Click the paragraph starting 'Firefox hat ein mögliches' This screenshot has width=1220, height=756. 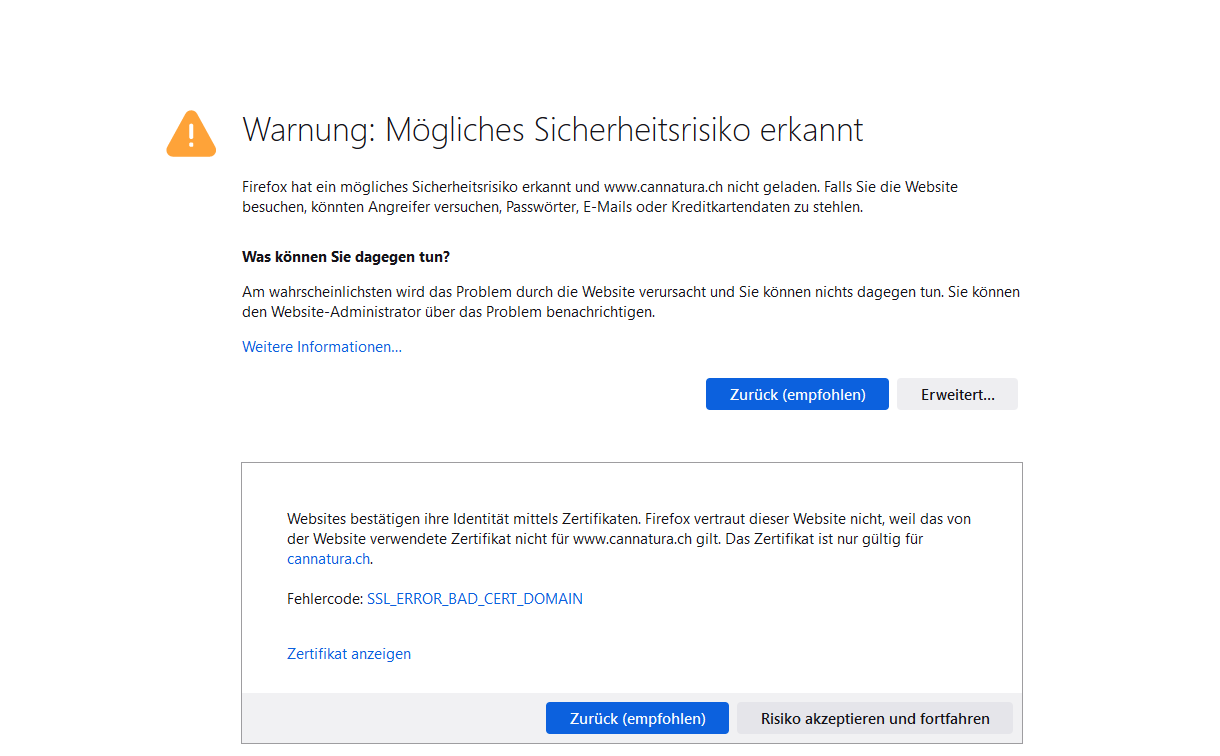tap(600, 197)
